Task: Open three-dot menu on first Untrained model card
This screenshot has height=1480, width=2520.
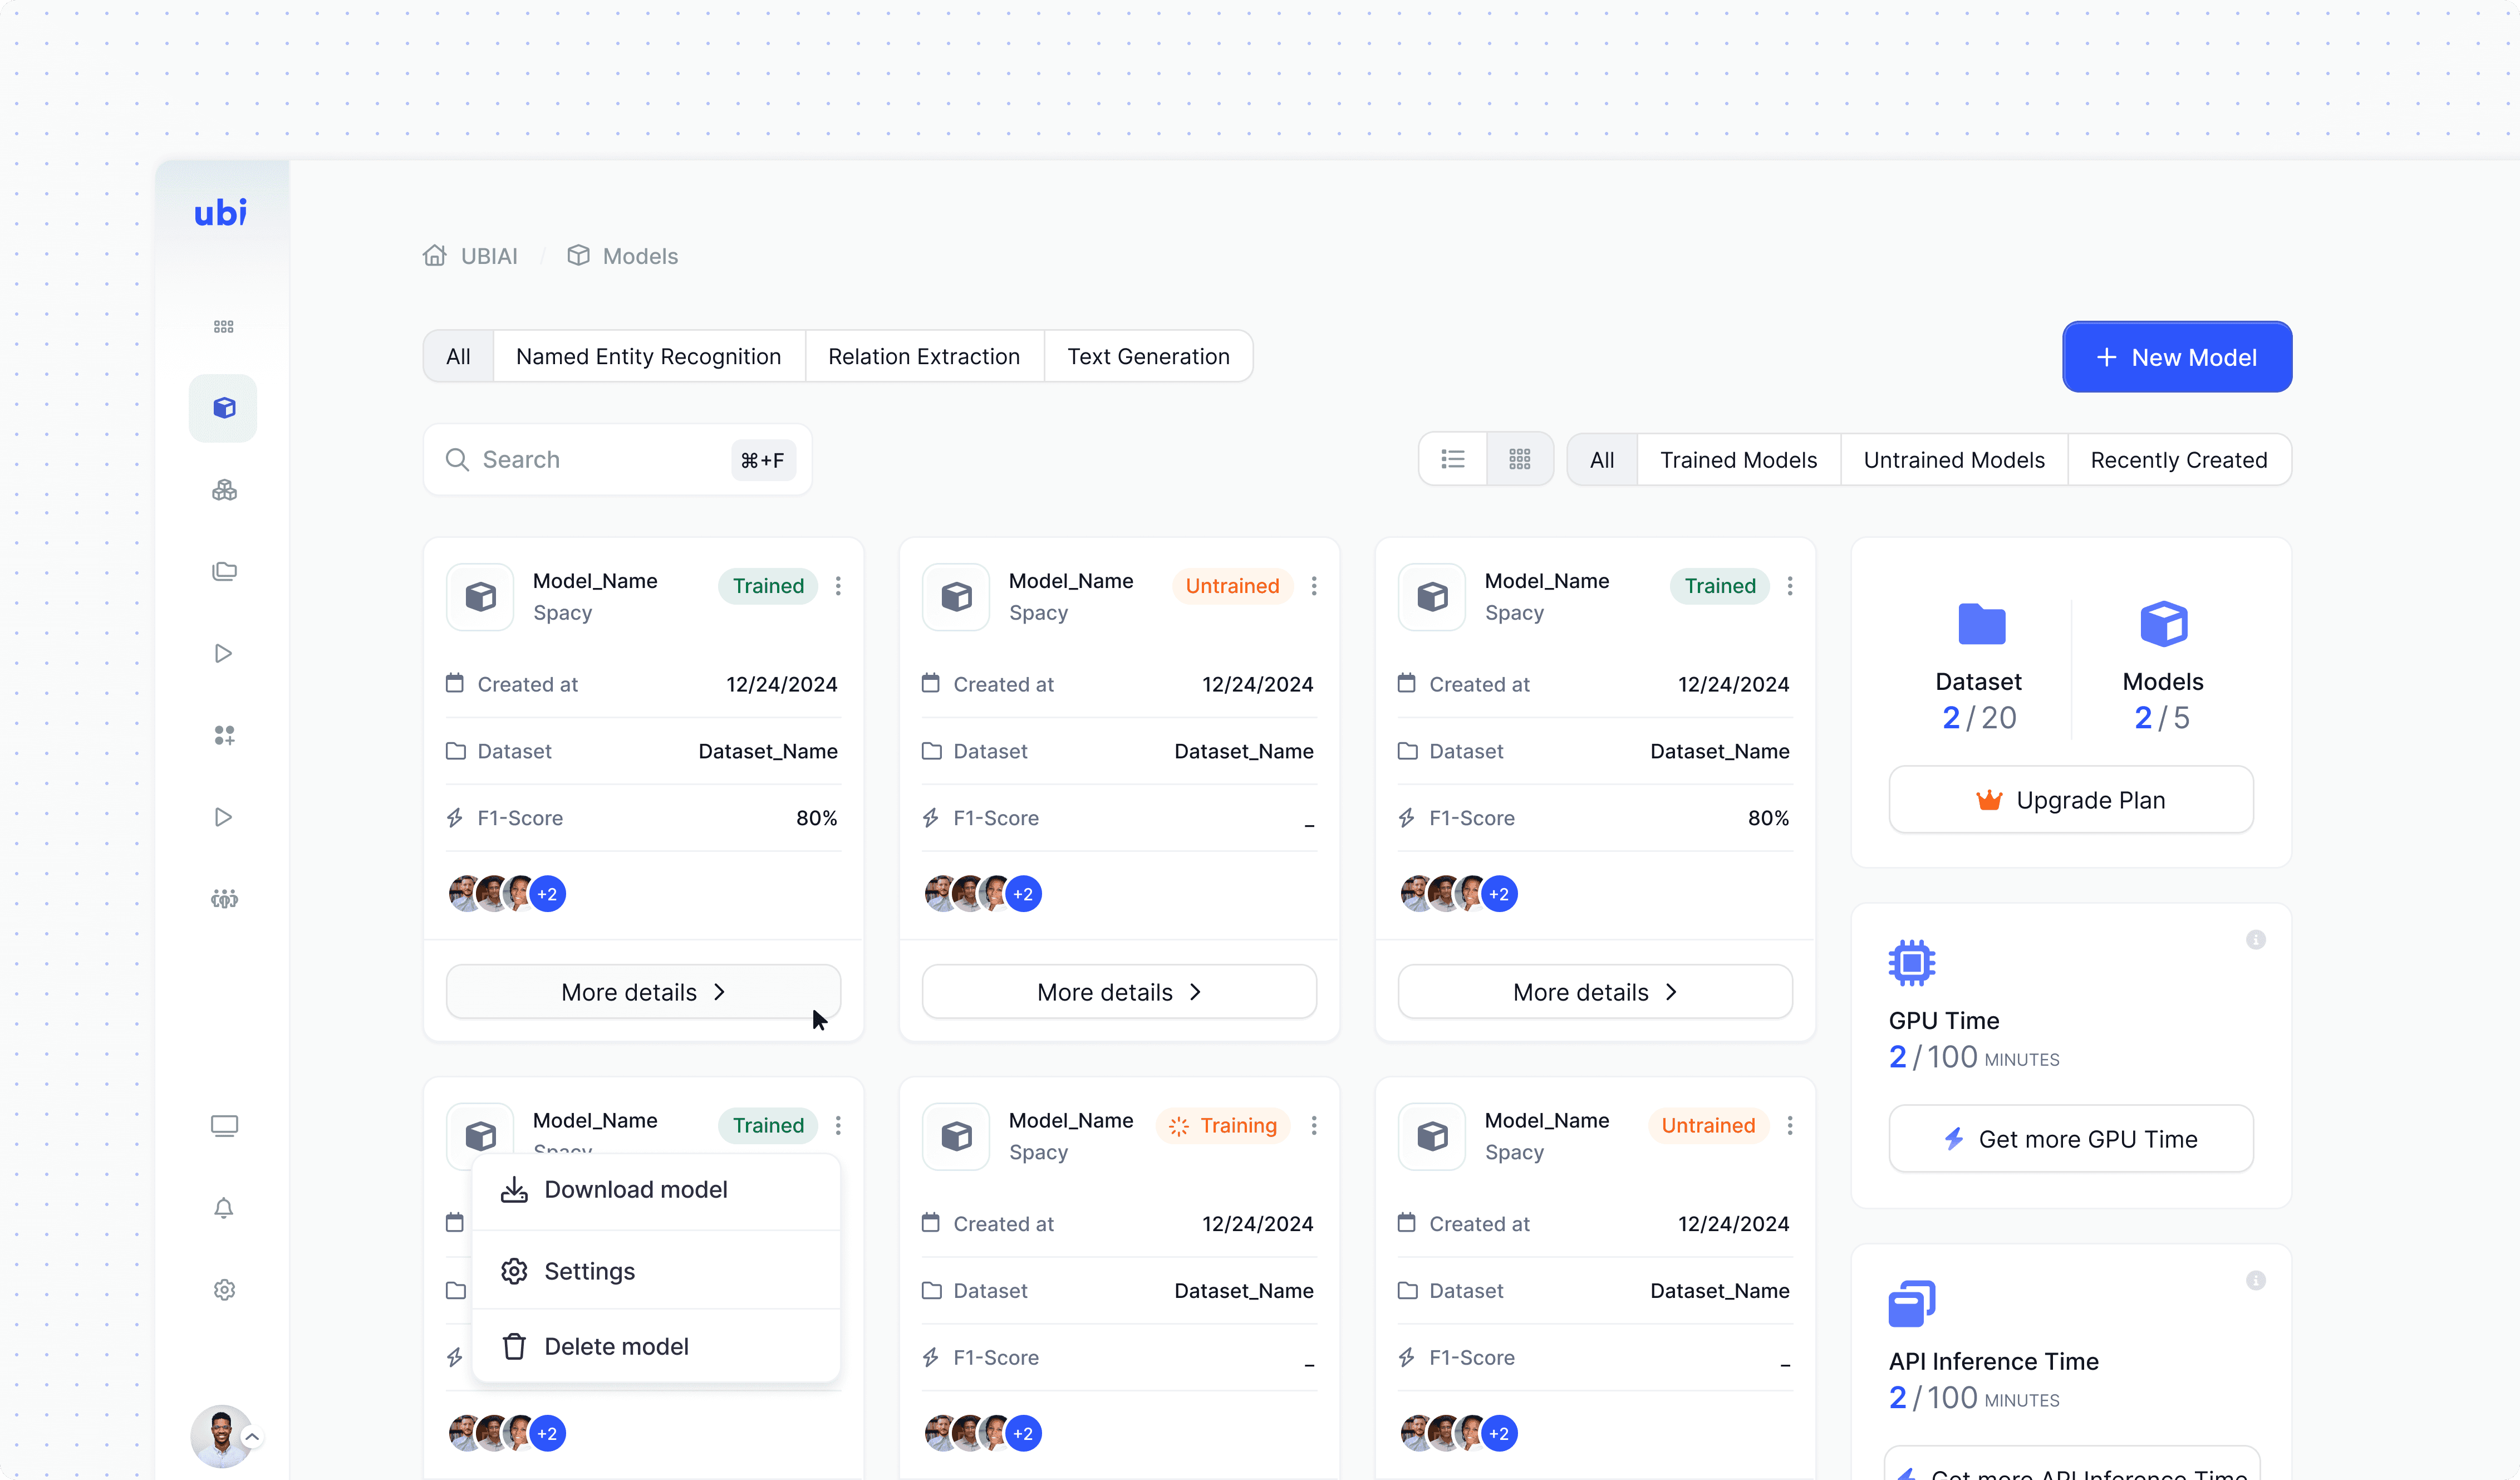Action: pyautogui.click(x=1314, y=586)
